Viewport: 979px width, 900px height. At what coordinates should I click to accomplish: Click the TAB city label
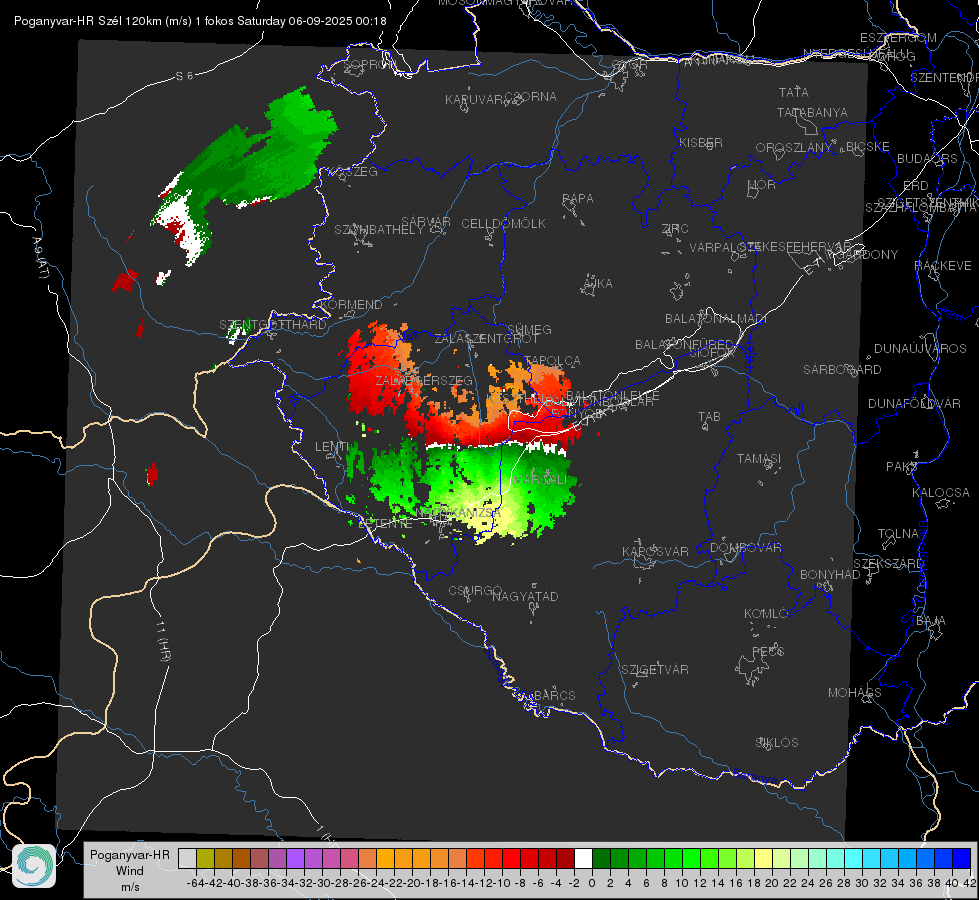coord(709,417)
